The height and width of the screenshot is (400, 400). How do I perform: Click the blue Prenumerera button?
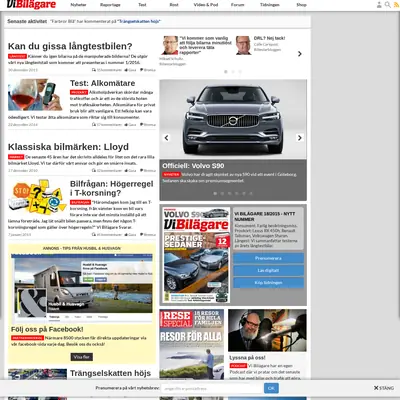point(268,258)
